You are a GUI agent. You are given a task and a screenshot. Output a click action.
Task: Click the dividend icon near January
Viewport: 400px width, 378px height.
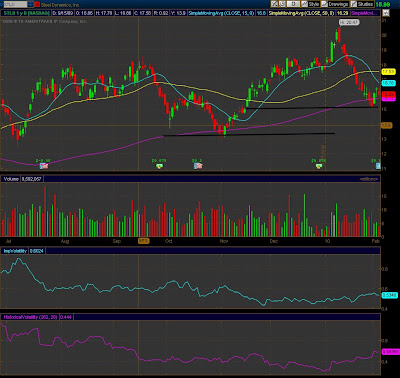[x=319, y=166]
